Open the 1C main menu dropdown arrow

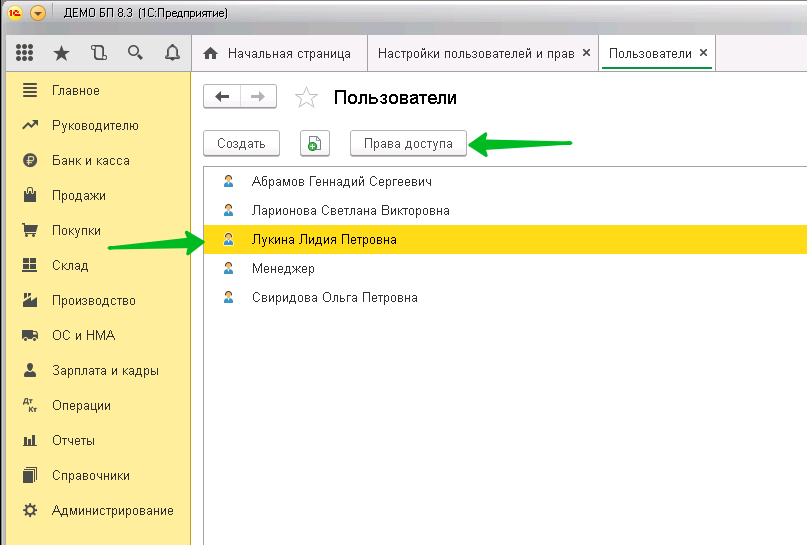tap(38, 14)
